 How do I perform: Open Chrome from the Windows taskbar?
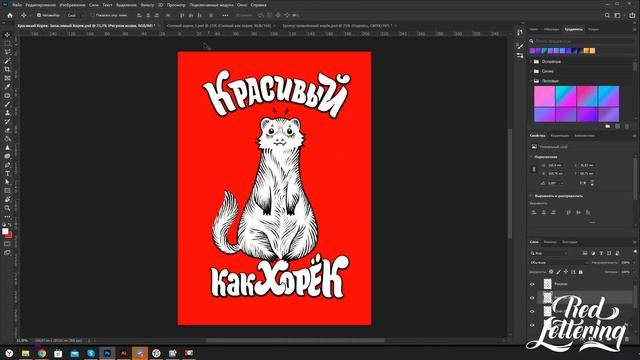pos(42,353)
